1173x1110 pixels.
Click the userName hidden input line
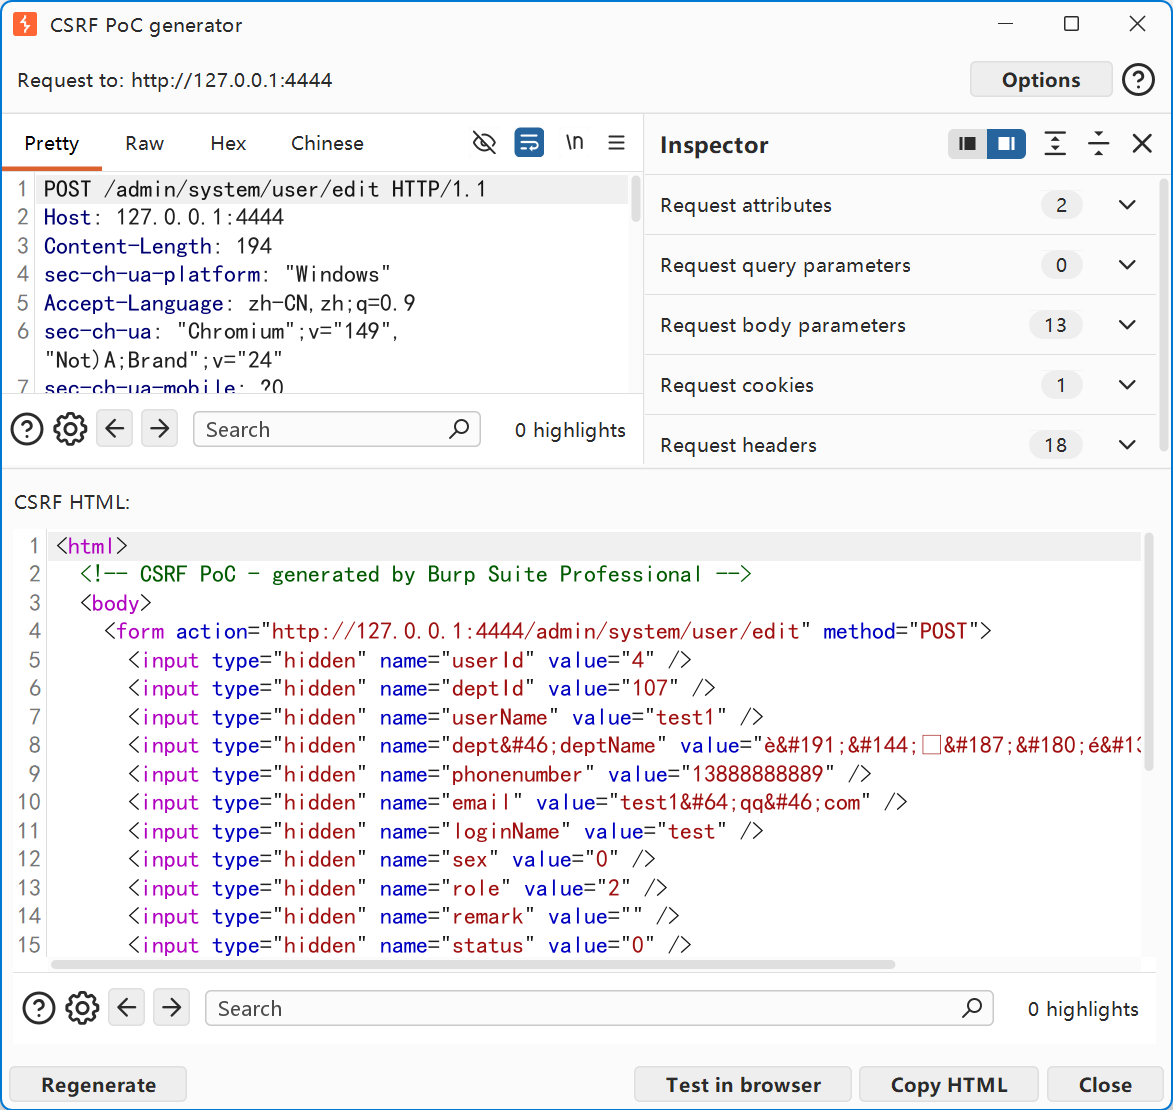445,717
